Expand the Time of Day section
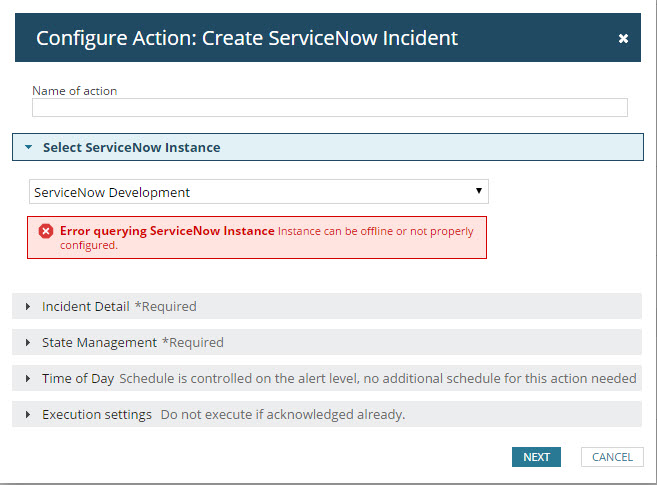Image resolution: width=657 pixels, height=485 pixels. pos(327,378)
